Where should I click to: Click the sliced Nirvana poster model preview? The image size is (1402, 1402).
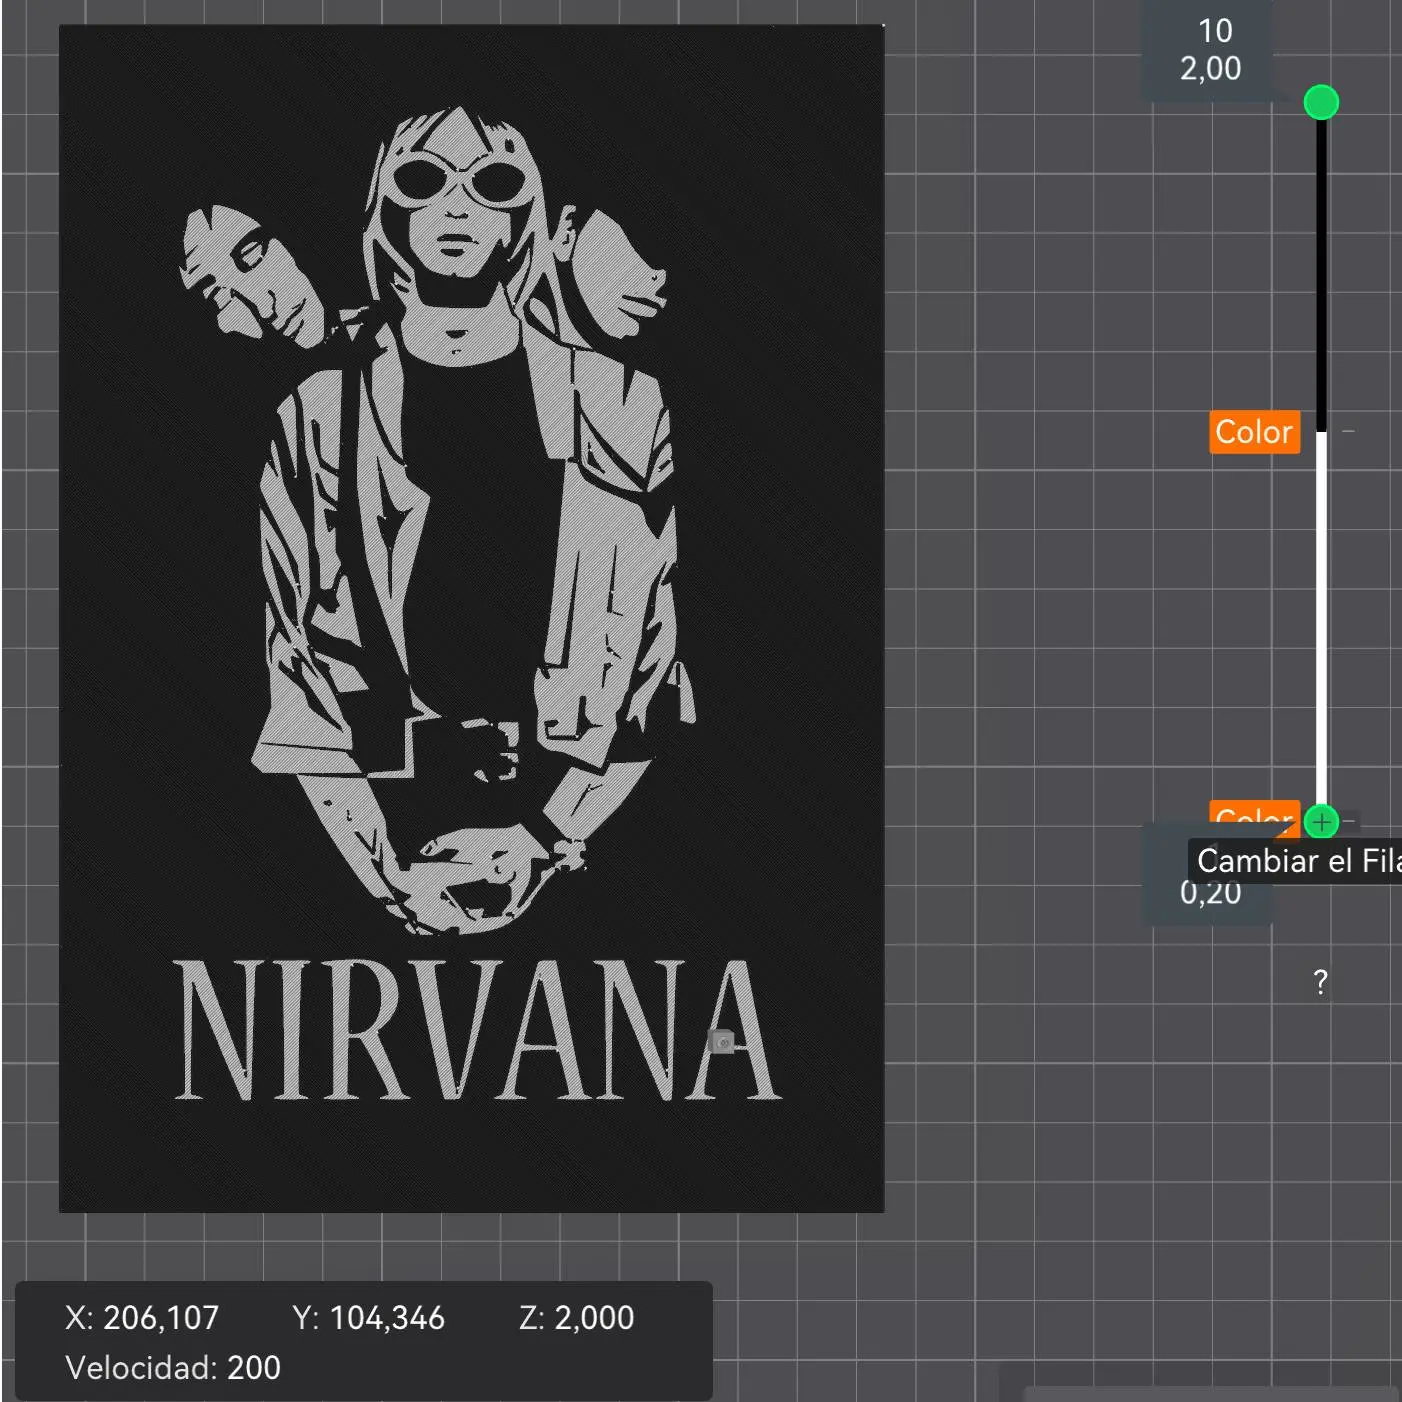[471, 618]
